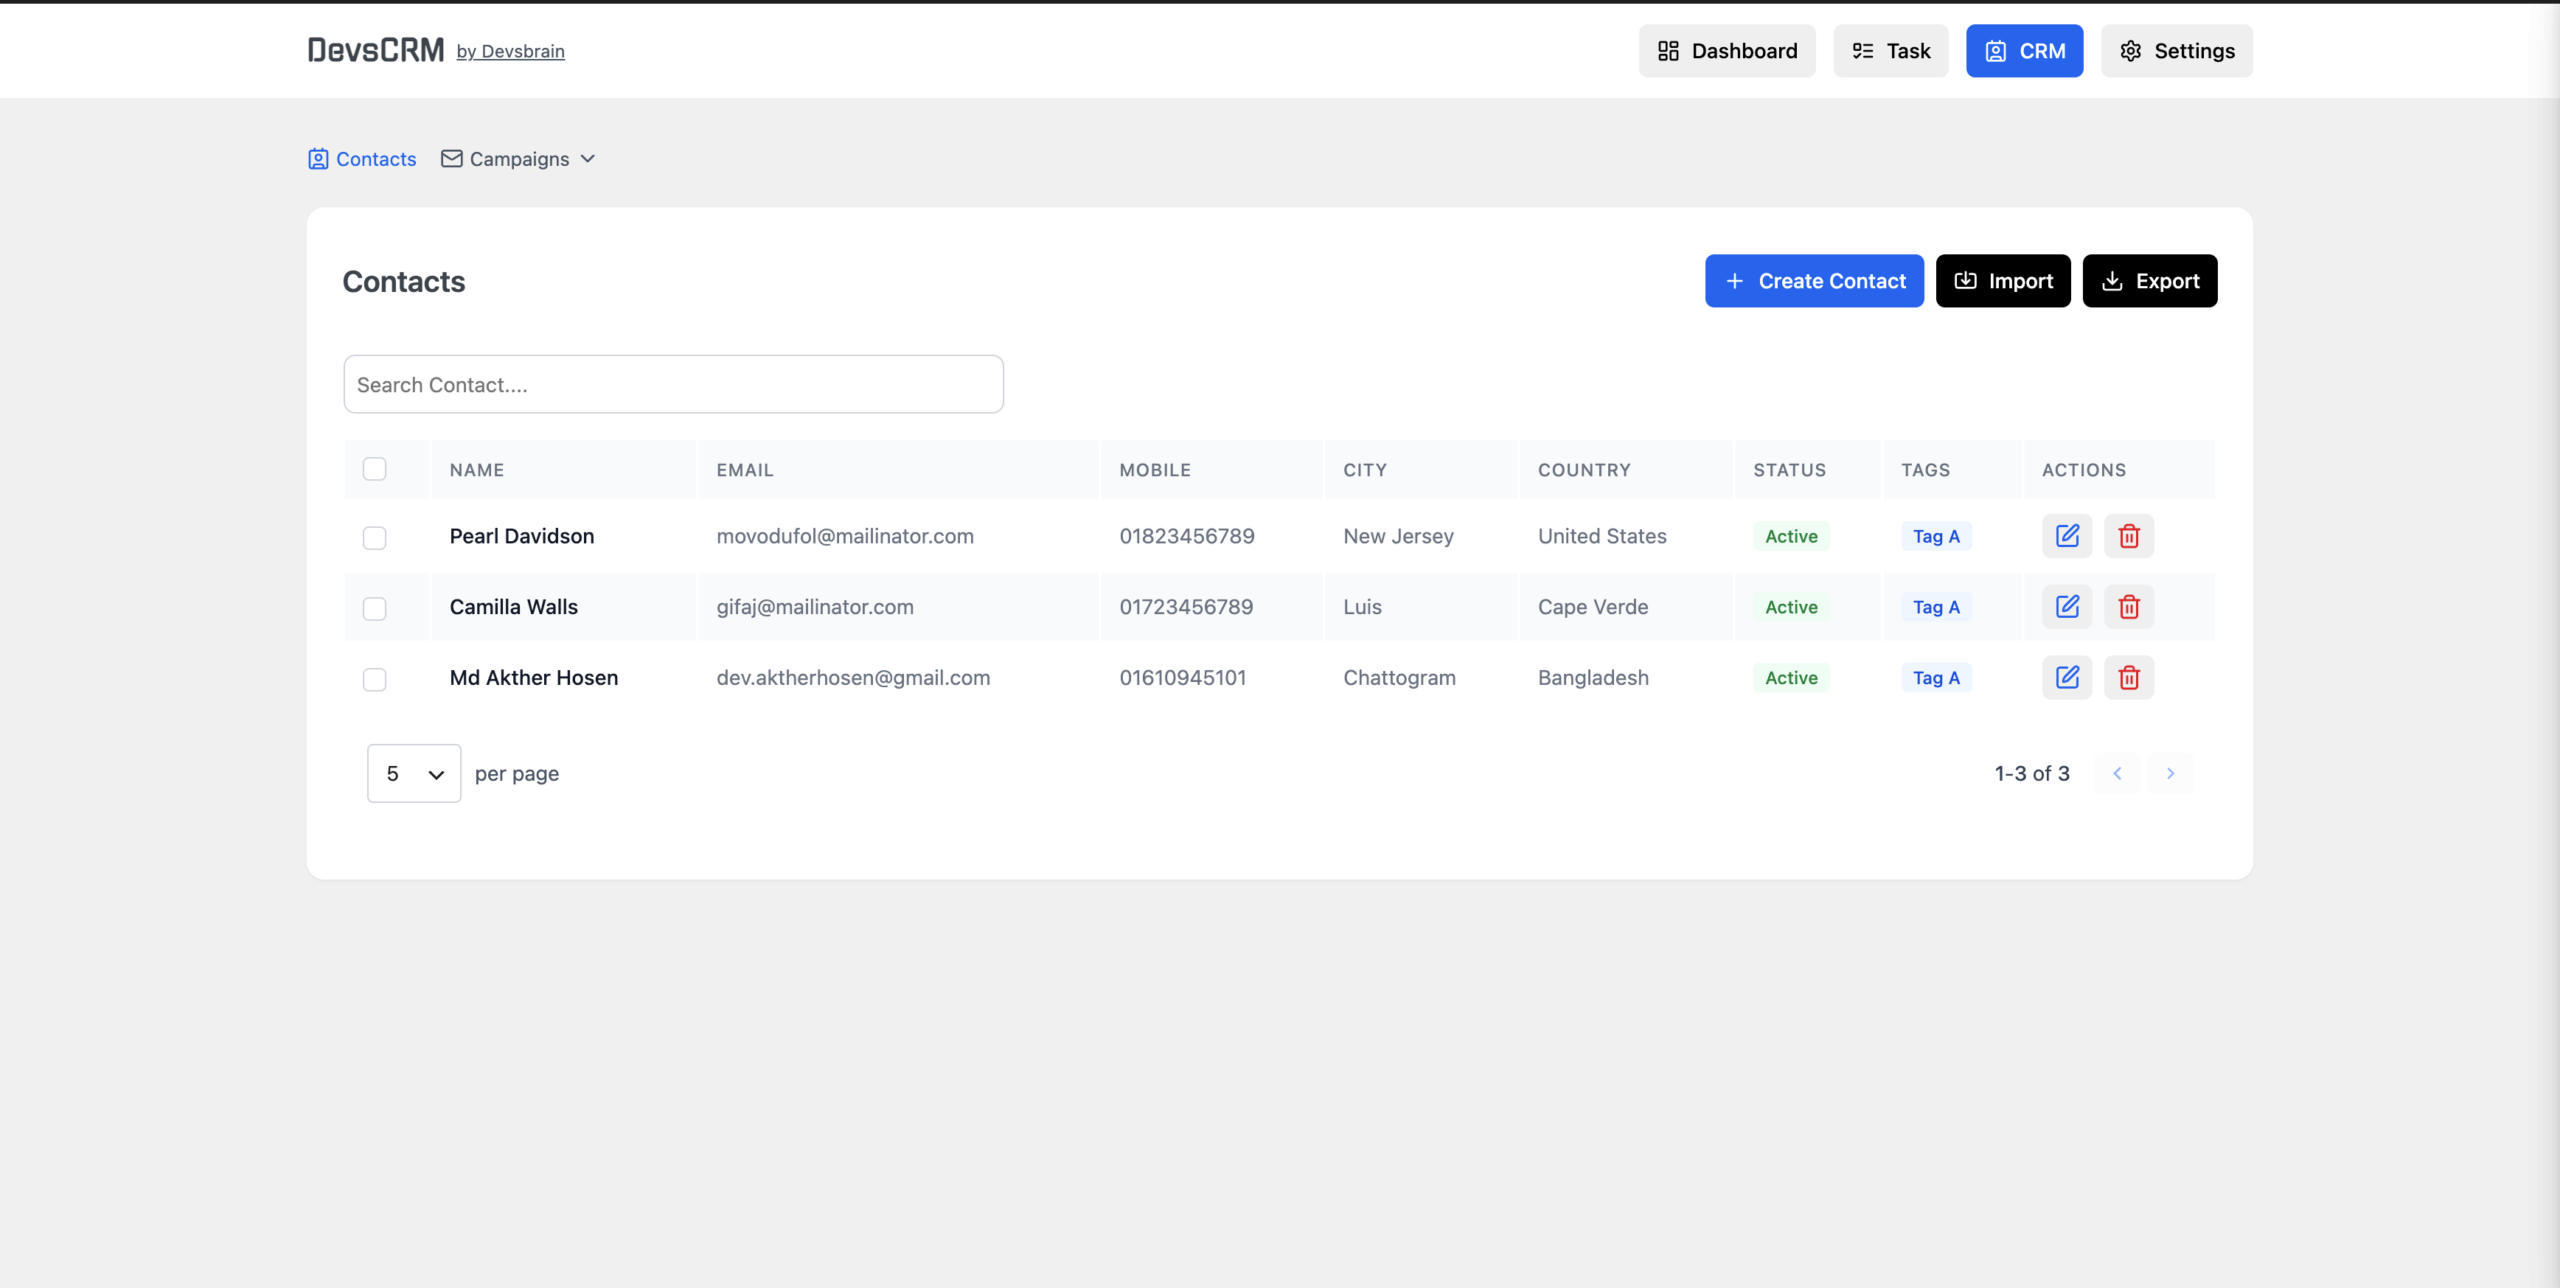Open the per page dropdown showing 5

pyautogui.click(x=414, y=773)
